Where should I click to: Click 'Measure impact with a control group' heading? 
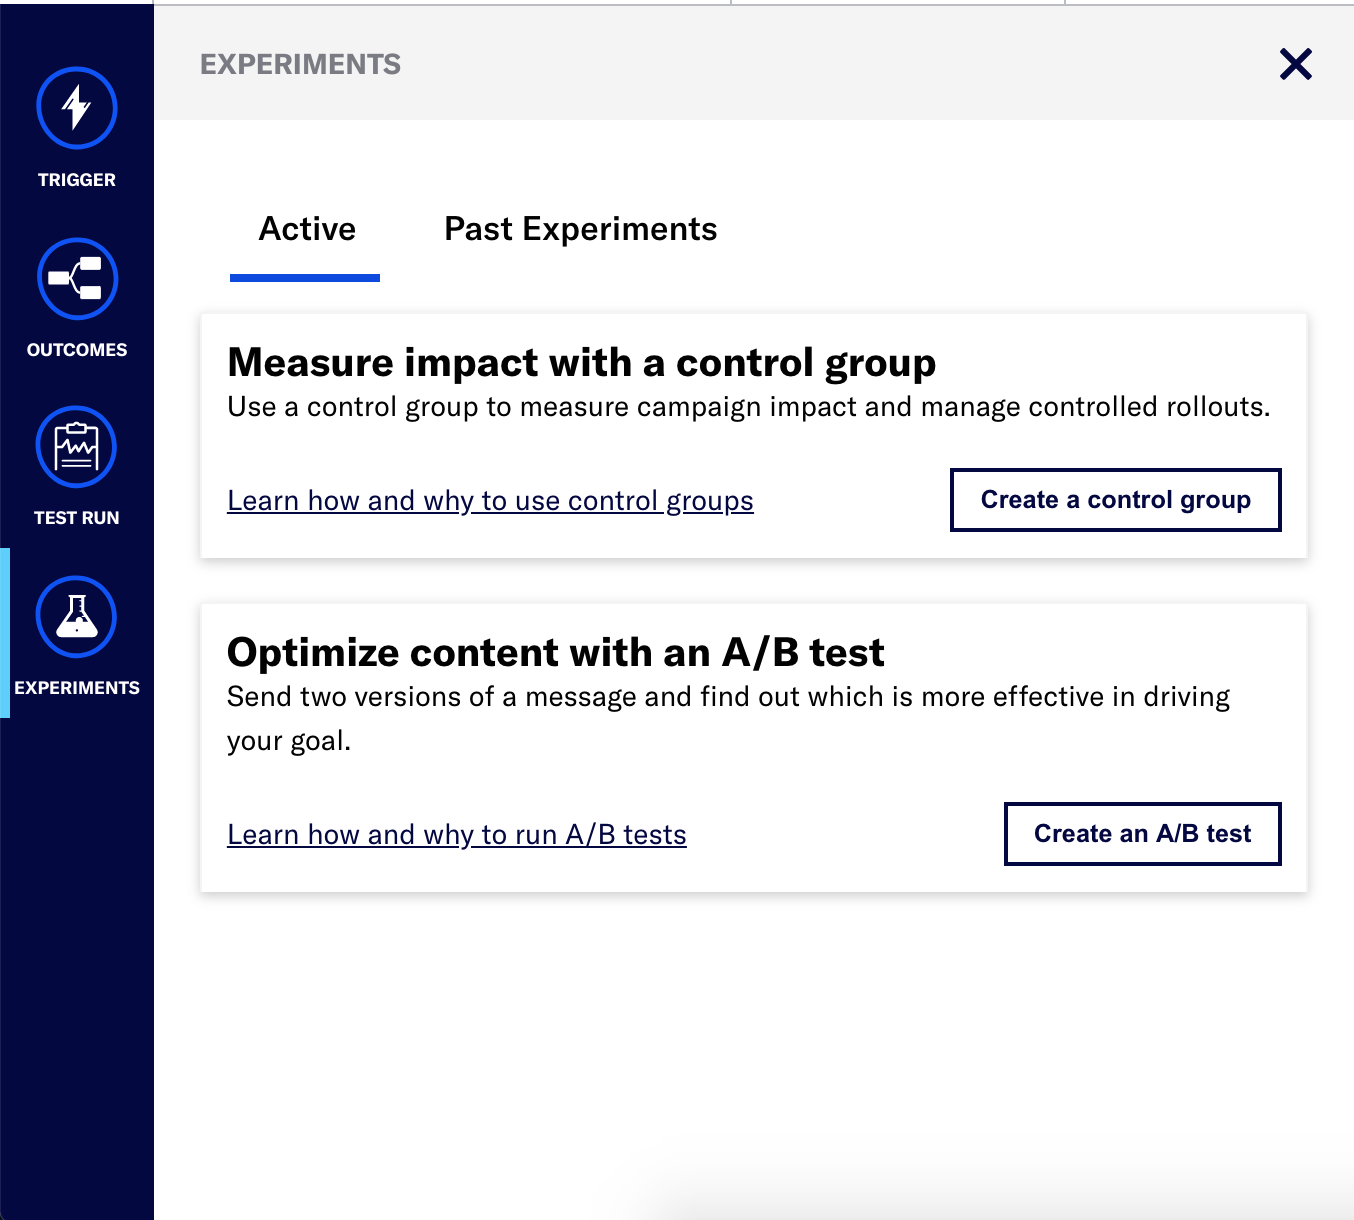pos(582,363)
